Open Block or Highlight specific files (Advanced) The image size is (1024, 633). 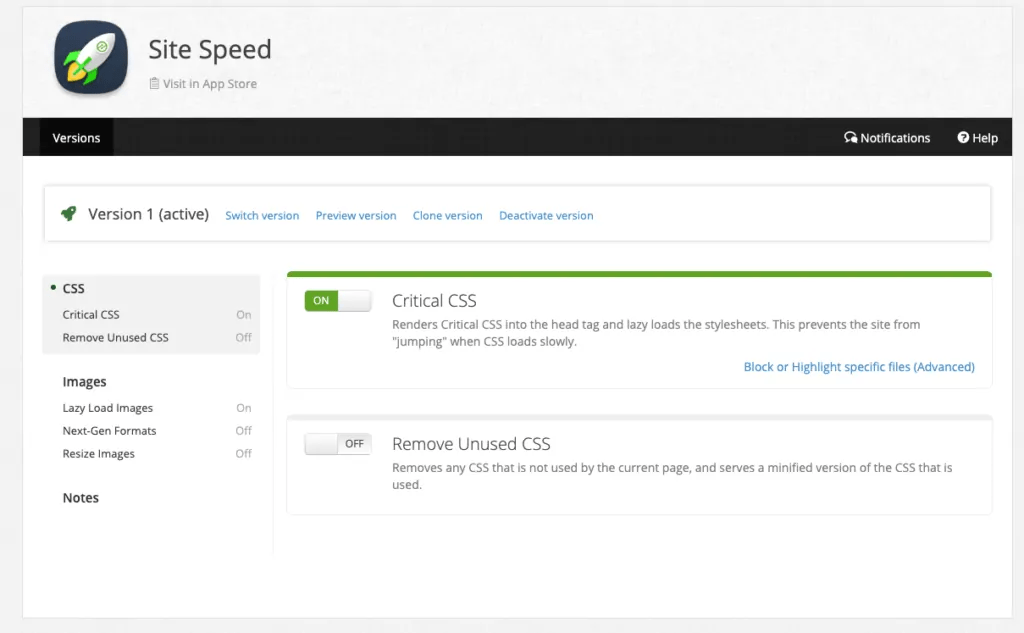[x=859, y=366]
